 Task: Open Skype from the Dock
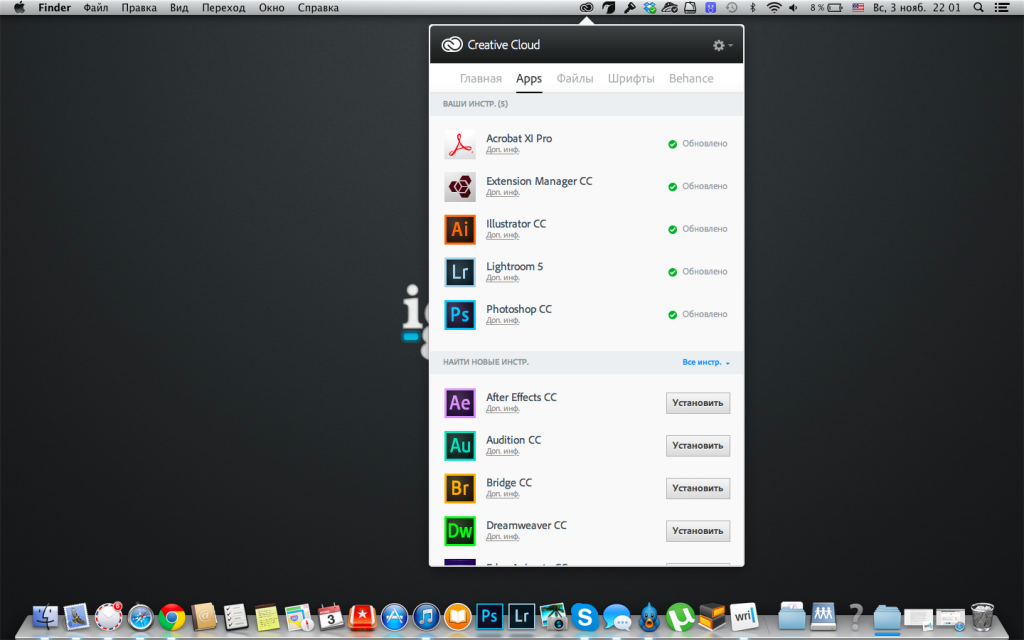point(584,616)
